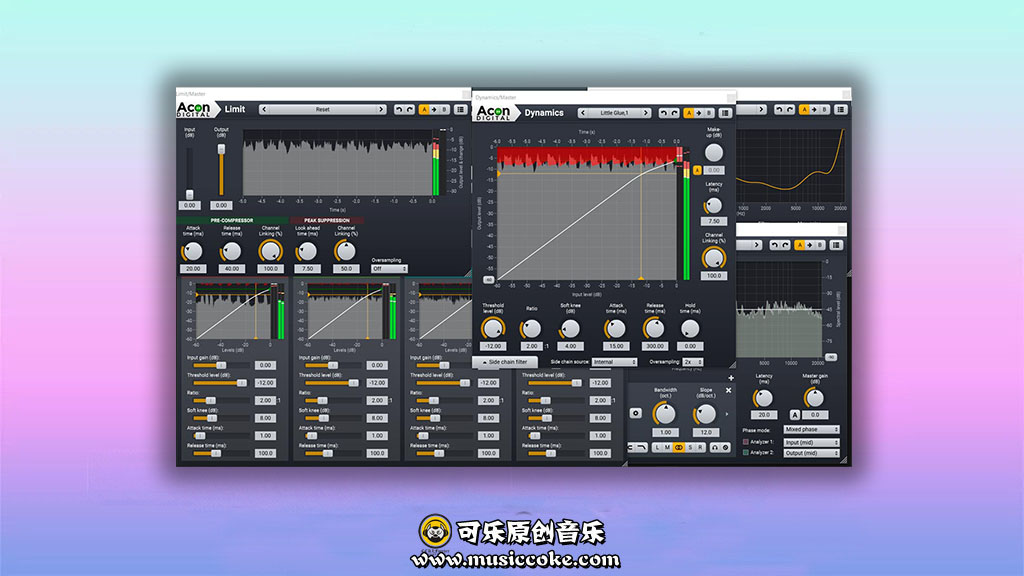This screenshot has width=1024, height=576.
Task: Copy A settings to B in Limit window
Action: tap(434, 110)
